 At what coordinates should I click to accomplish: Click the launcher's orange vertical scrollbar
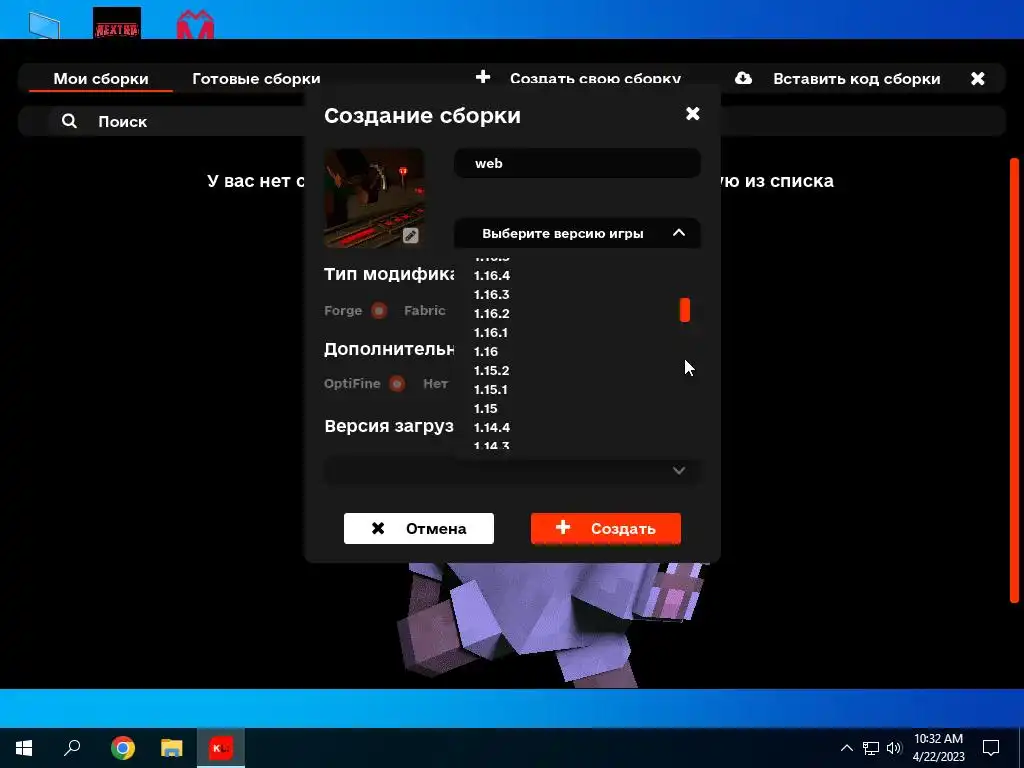click(1014, 380)
